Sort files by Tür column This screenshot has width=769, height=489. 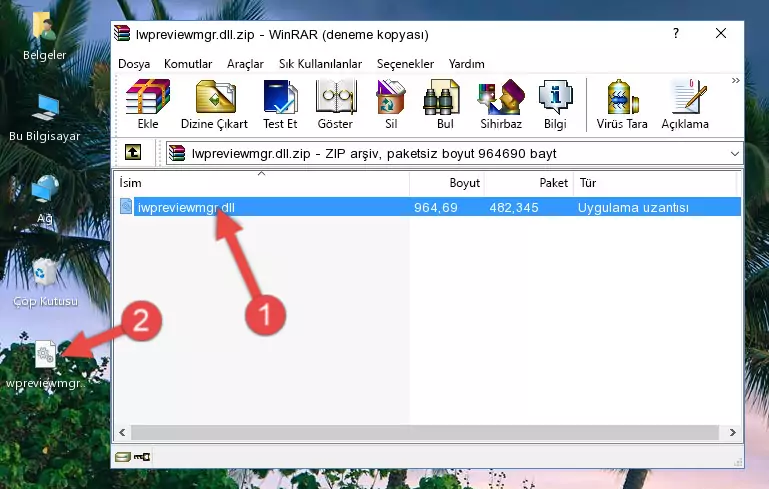pos(655,183)
